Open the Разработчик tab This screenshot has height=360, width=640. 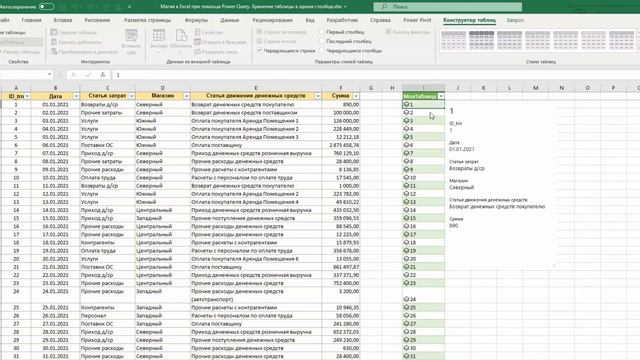pos(342,20)
